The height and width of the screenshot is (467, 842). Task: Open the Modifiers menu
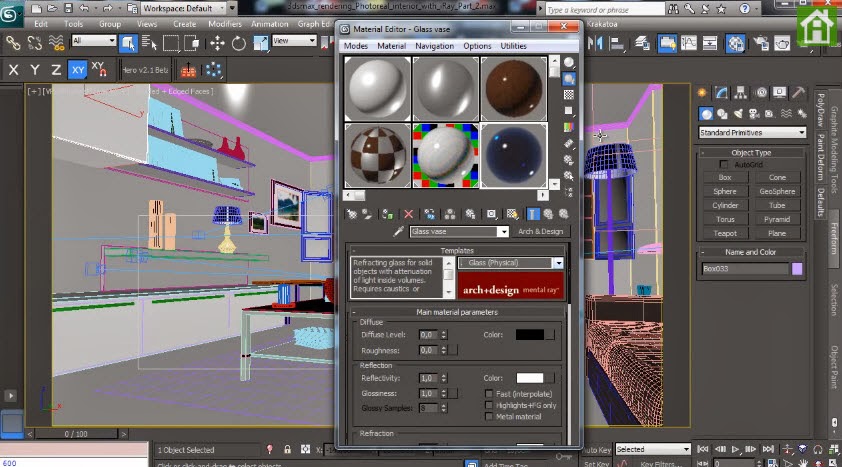click(224, 24)
